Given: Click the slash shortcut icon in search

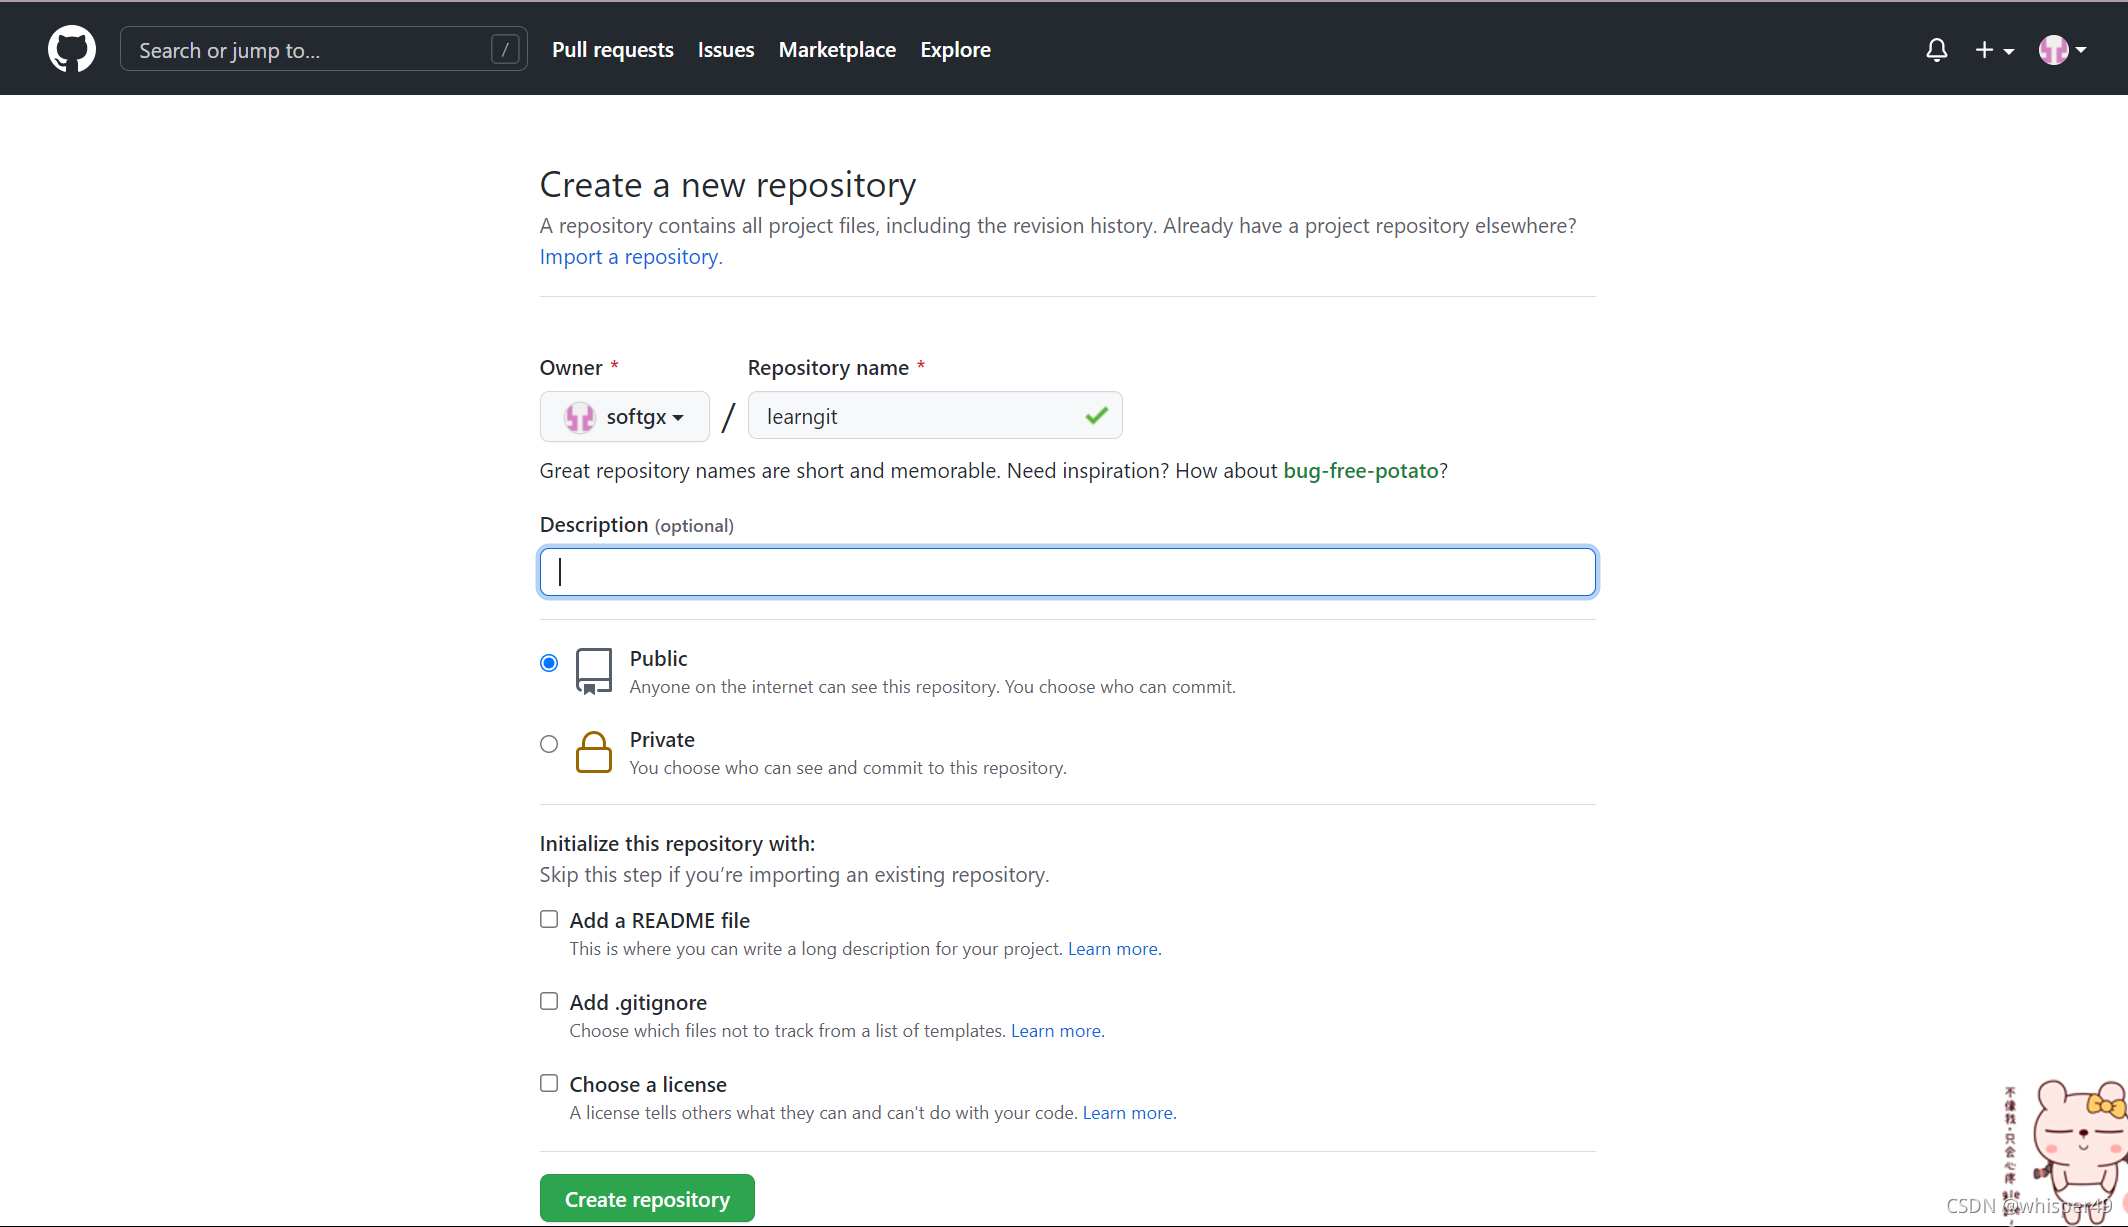Looking at the screenshot, I should point(505,49).
